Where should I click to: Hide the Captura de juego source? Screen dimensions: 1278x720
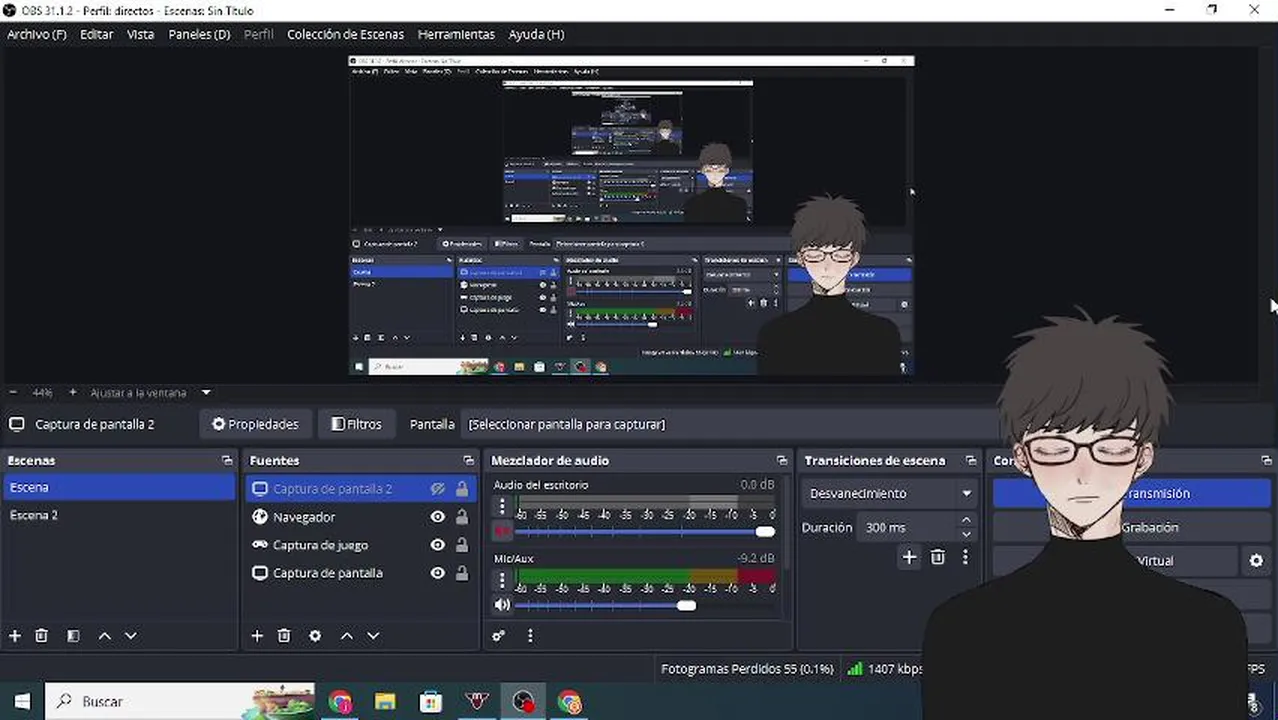click(x=437, y=545)
